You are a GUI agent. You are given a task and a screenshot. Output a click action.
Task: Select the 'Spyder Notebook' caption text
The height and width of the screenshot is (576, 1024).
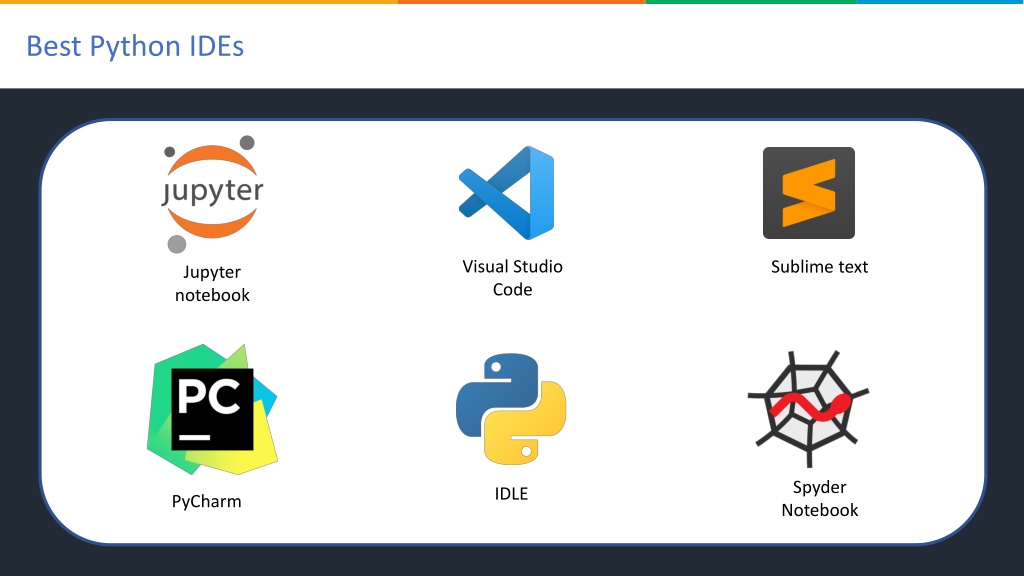tap(820, 498)
